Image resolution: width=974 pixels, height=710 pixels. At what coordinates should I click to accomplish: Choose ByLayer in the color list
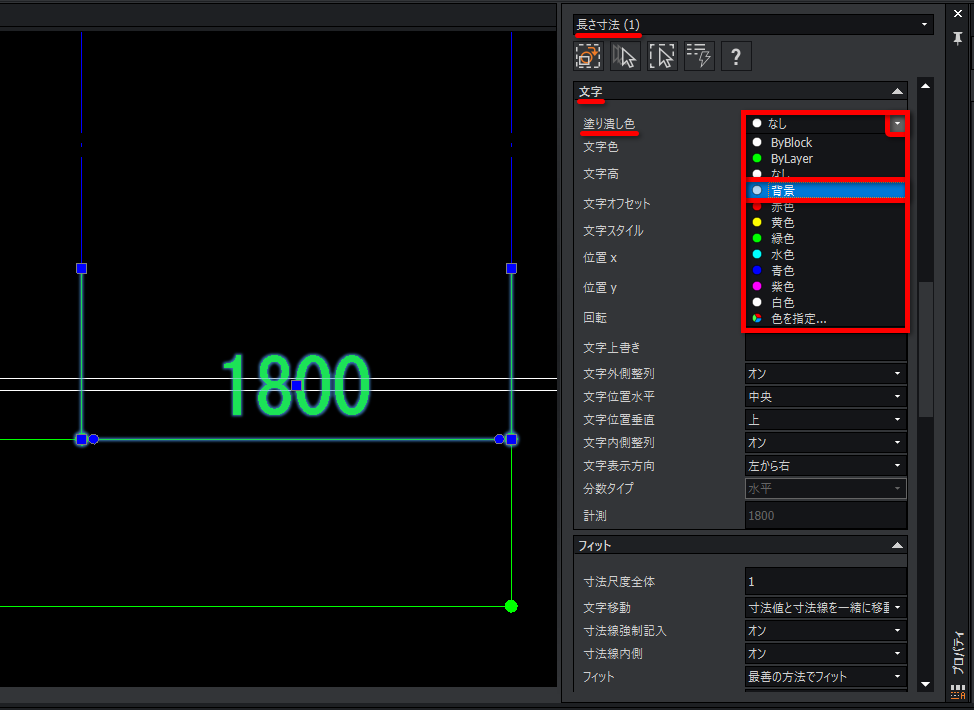[825, 158]
